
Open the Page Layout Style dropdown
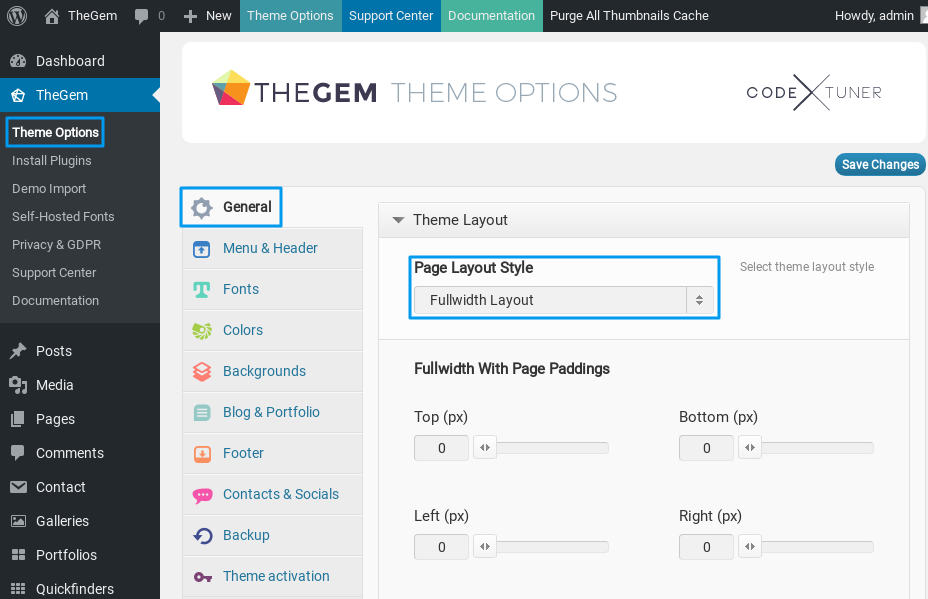[x=564, y=300]
